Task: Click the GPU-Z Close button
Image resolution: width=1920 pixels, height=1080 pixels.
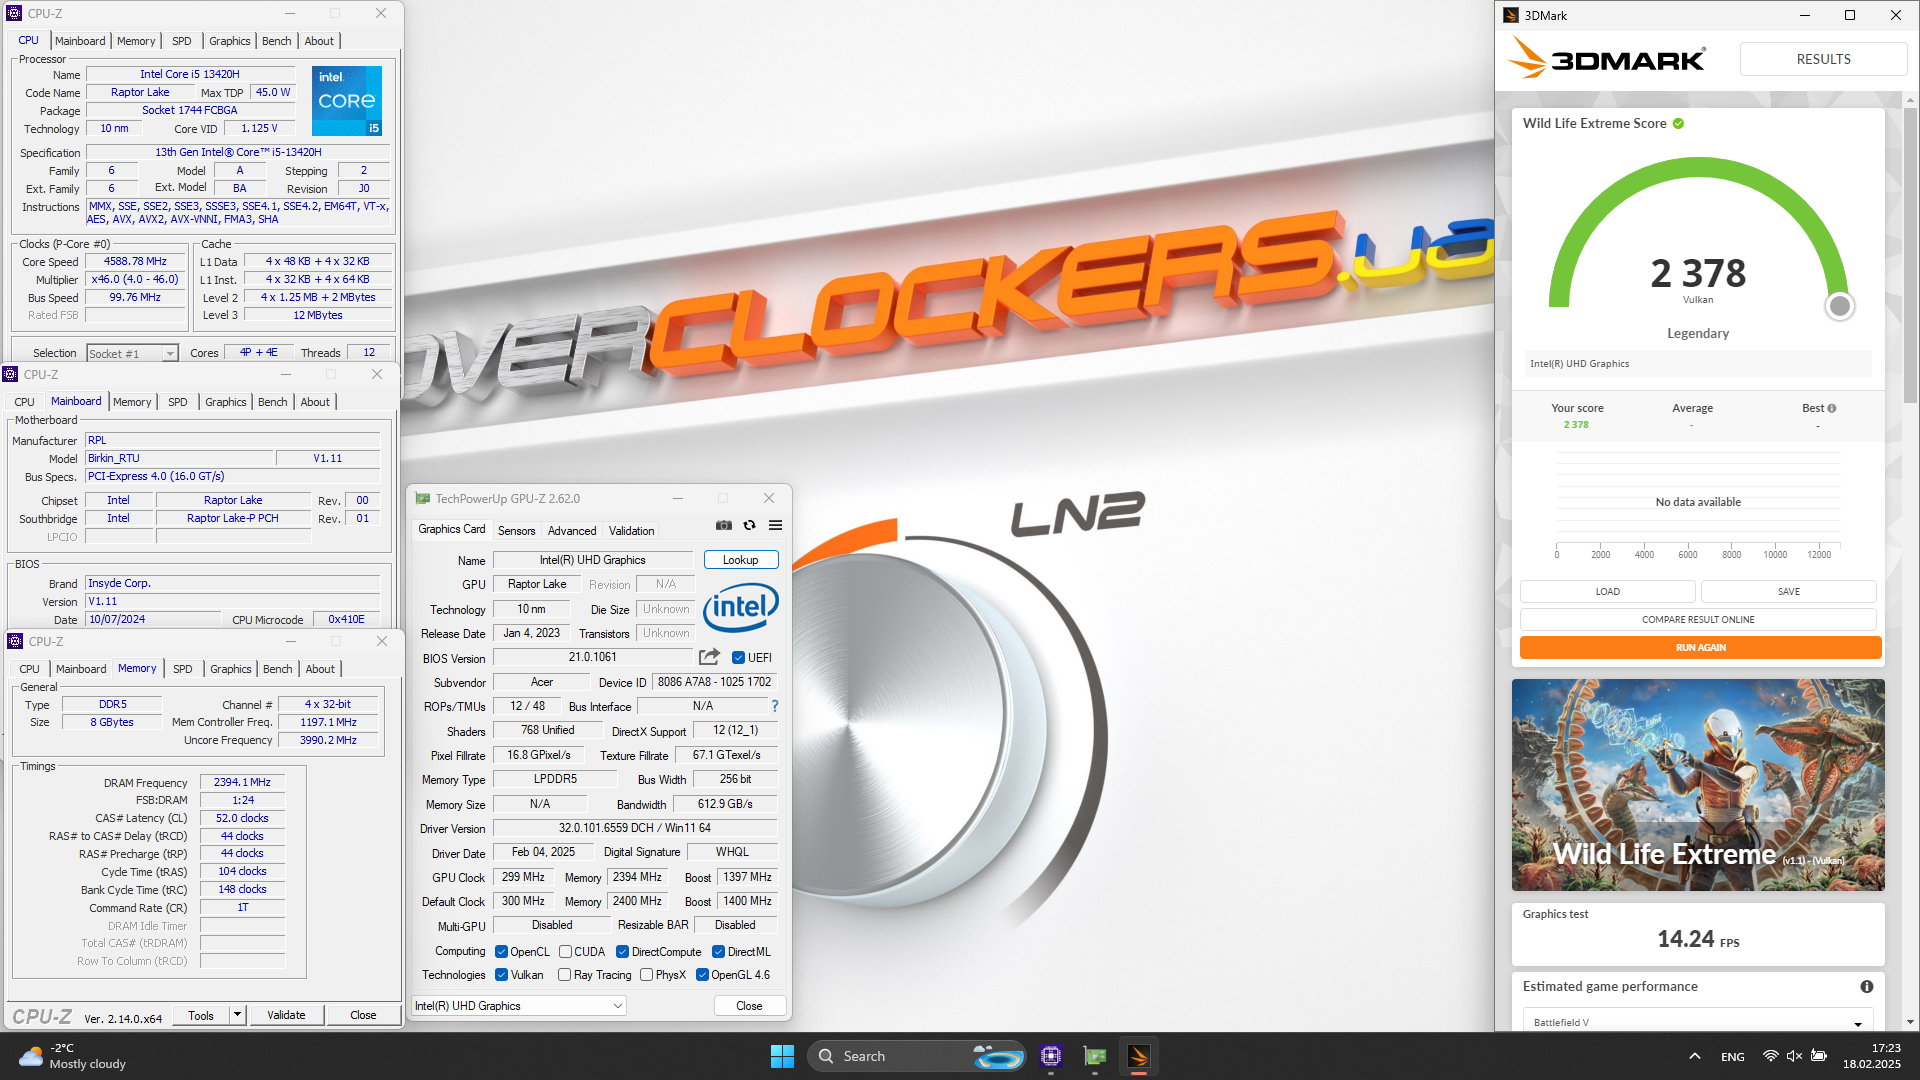Action: pyautogui.click(x=749, y=1006)
